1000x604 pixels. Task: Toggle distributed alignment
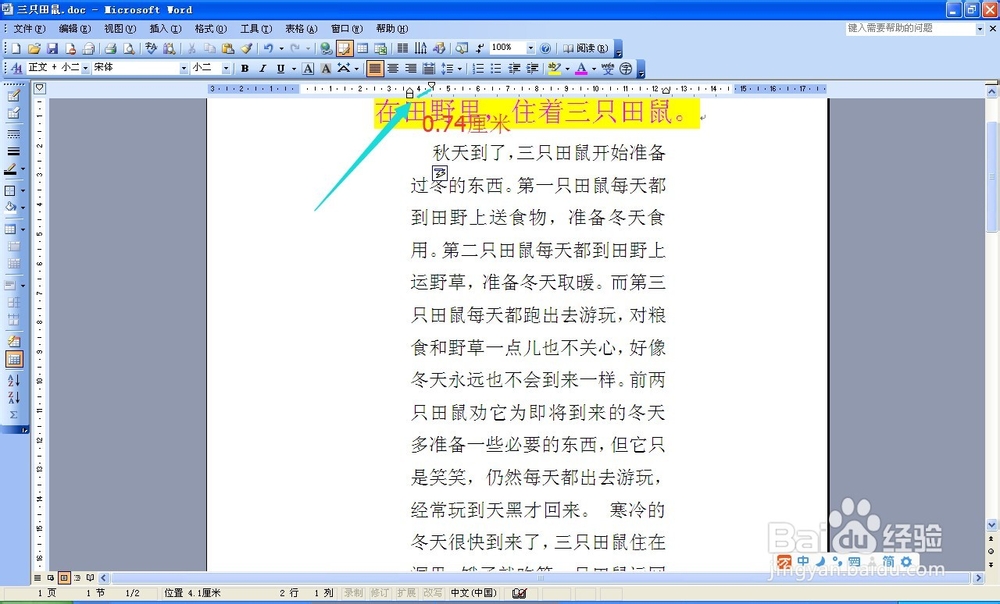coord(429,68)
